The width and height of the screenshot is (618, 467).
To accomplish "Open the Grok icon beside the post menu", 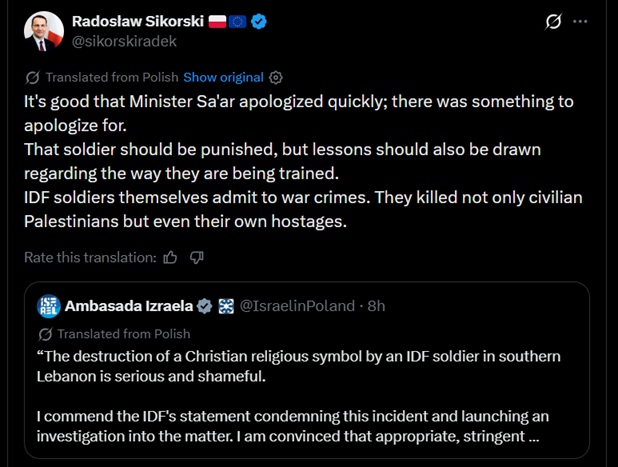I will coord(554,21).
